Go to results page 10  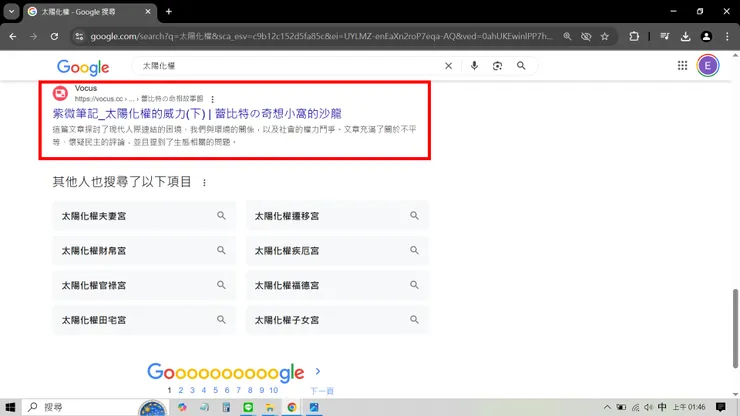click(x=274, y=390)
